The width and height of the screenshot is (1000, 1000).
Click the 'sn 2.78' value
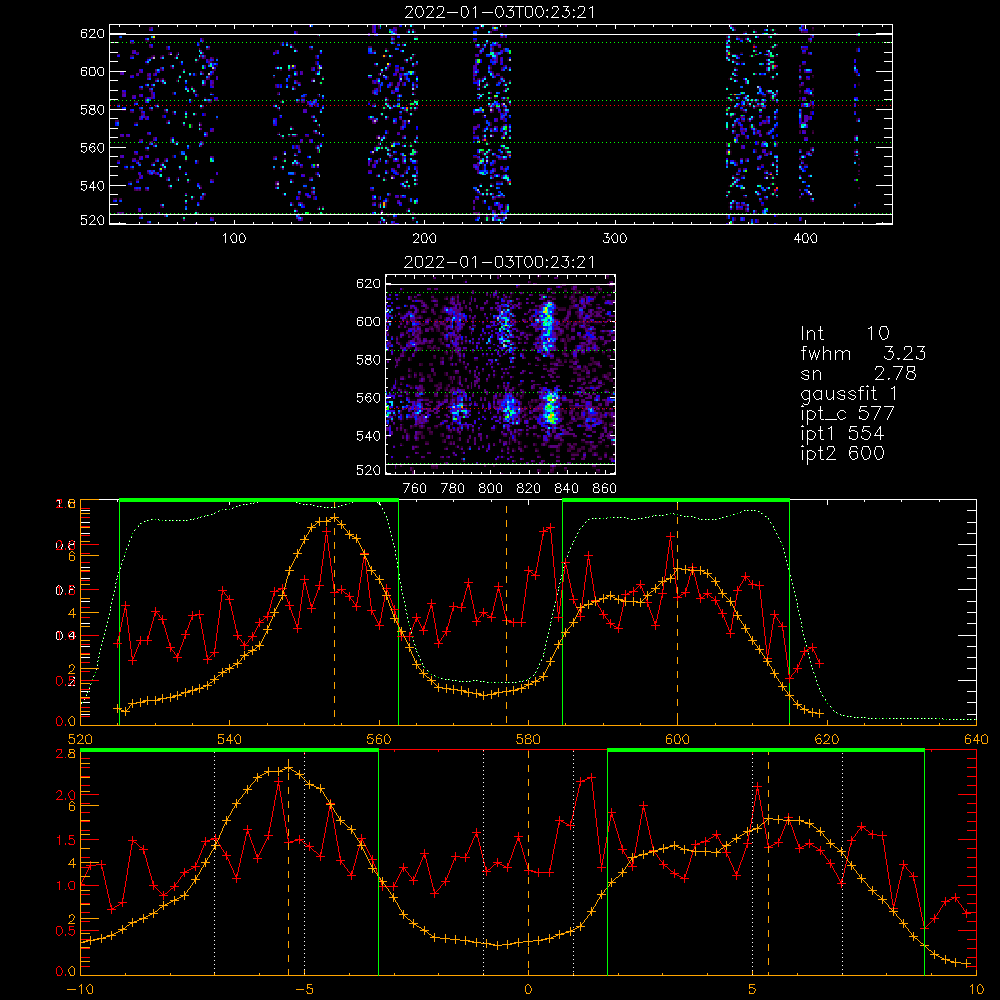858,373
